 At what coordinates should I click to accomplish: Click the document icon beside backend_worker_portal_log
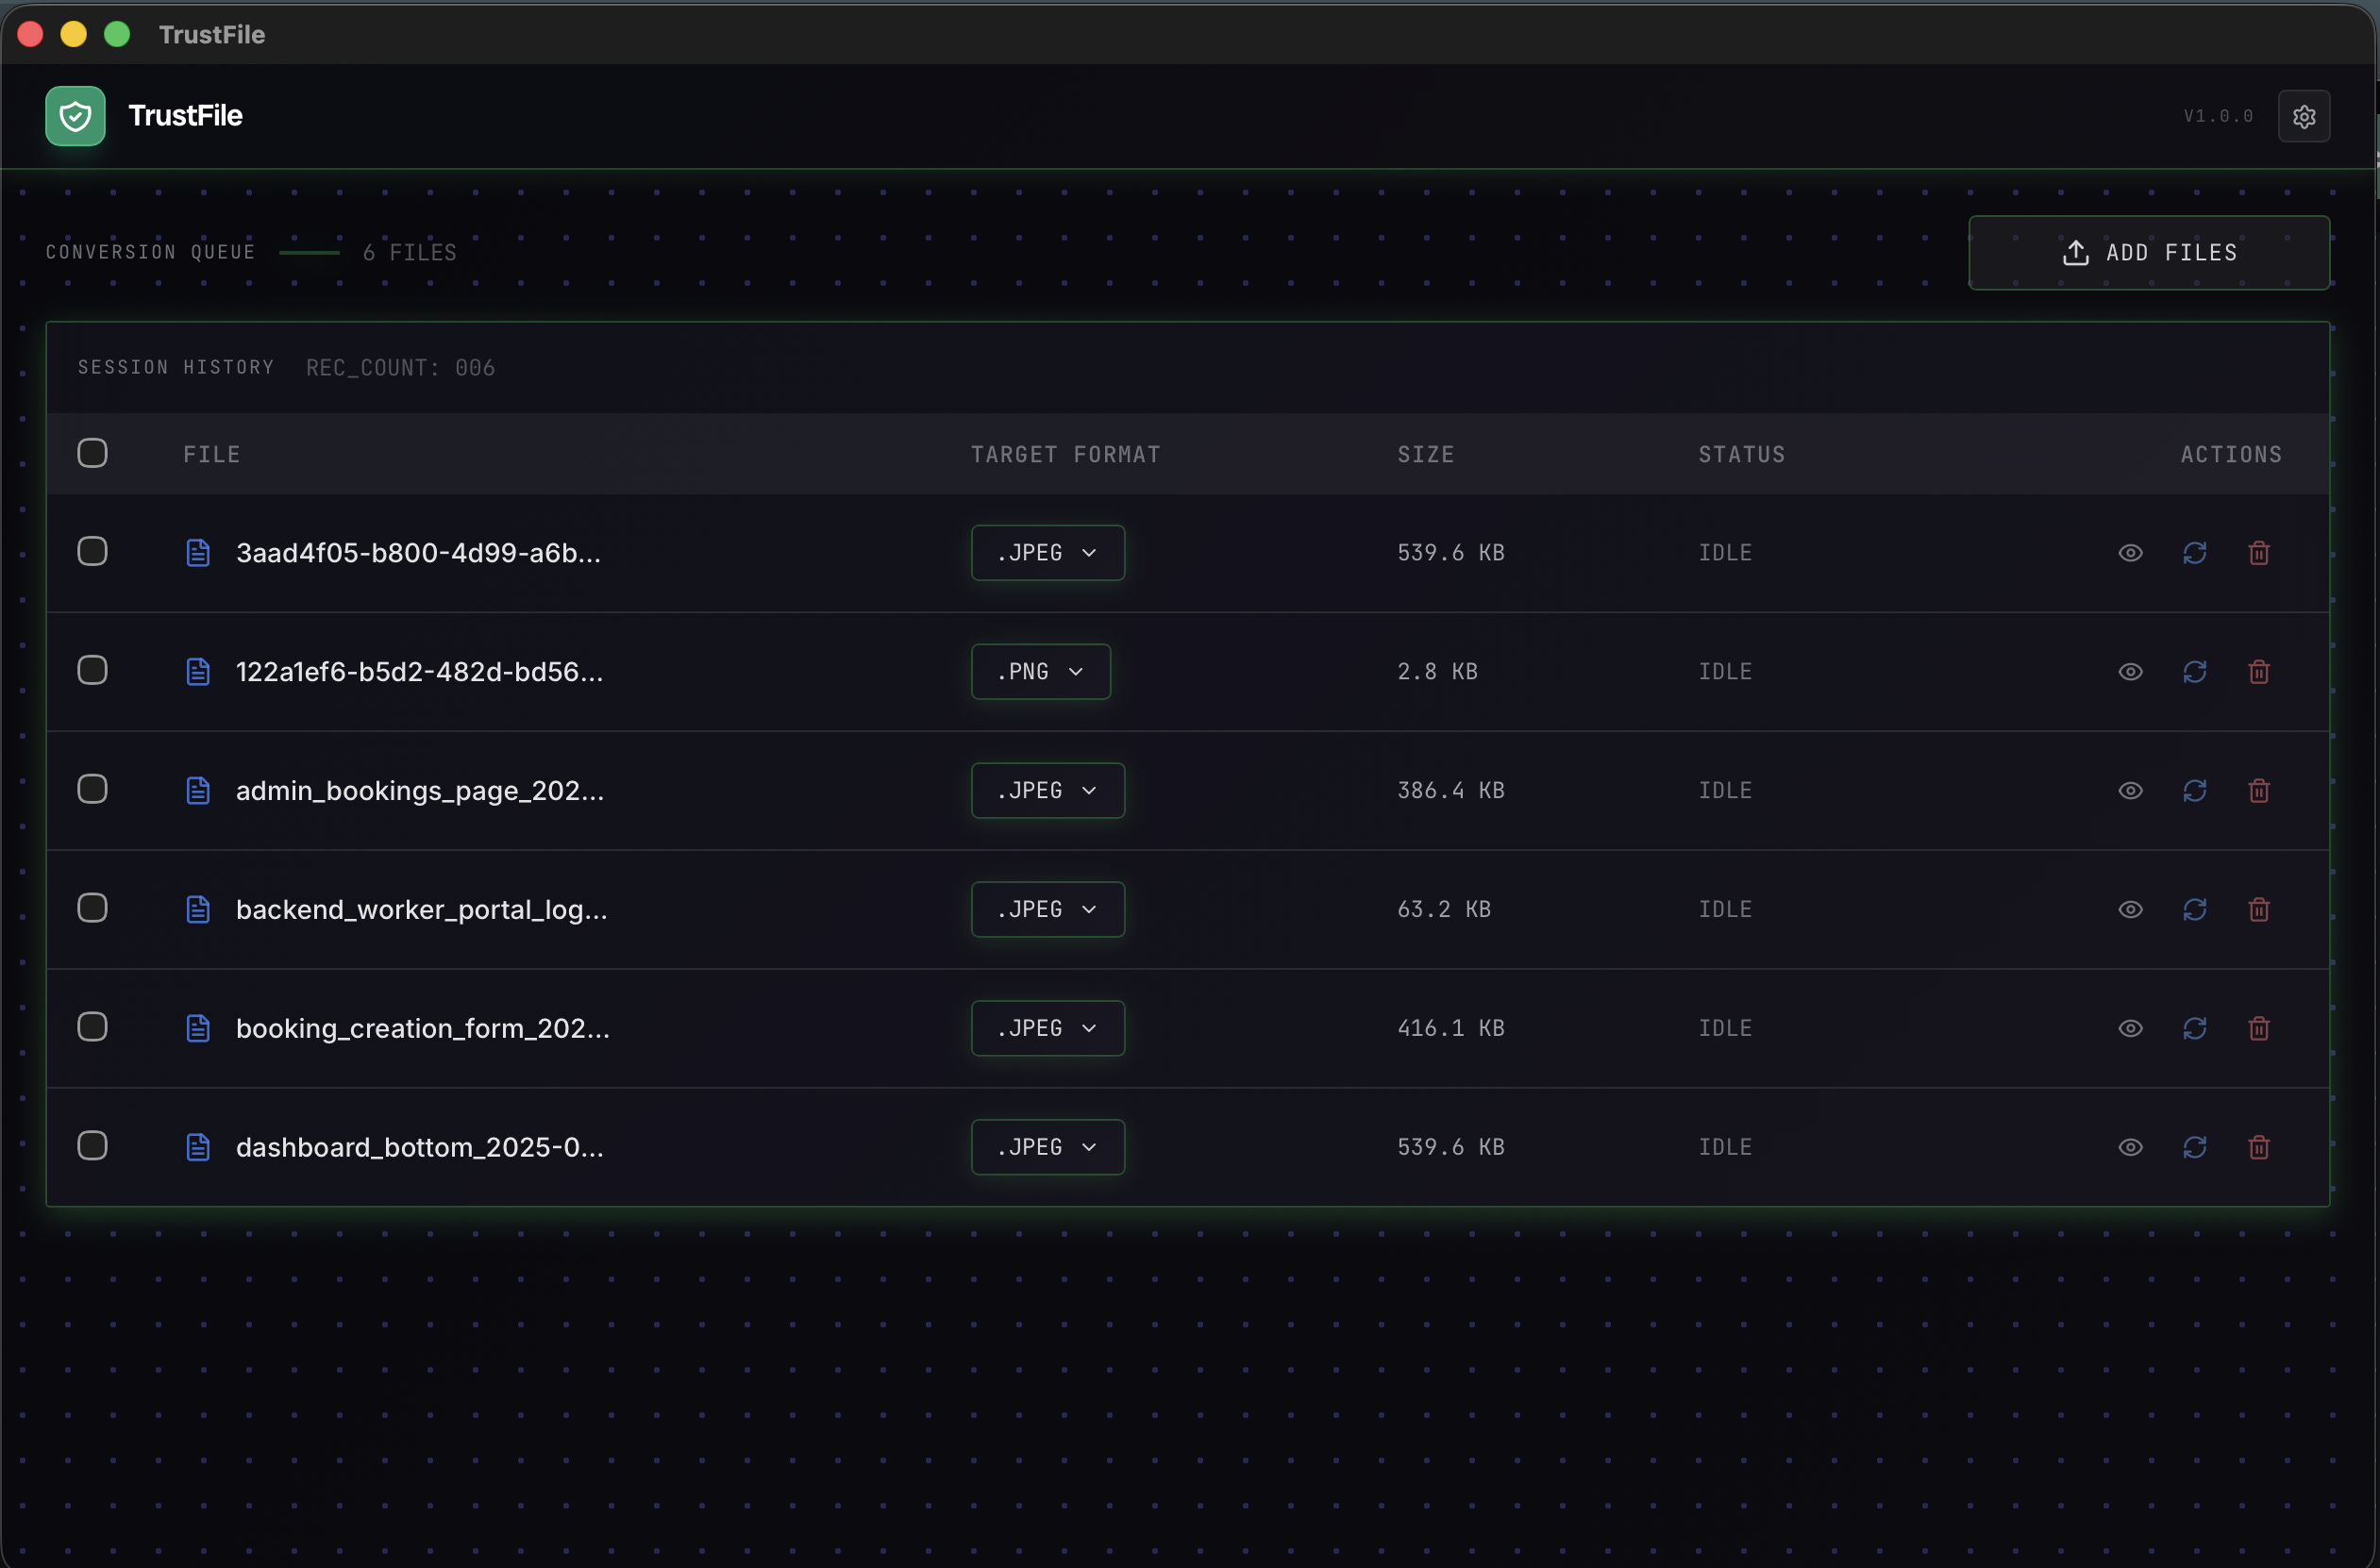[198, 909]
